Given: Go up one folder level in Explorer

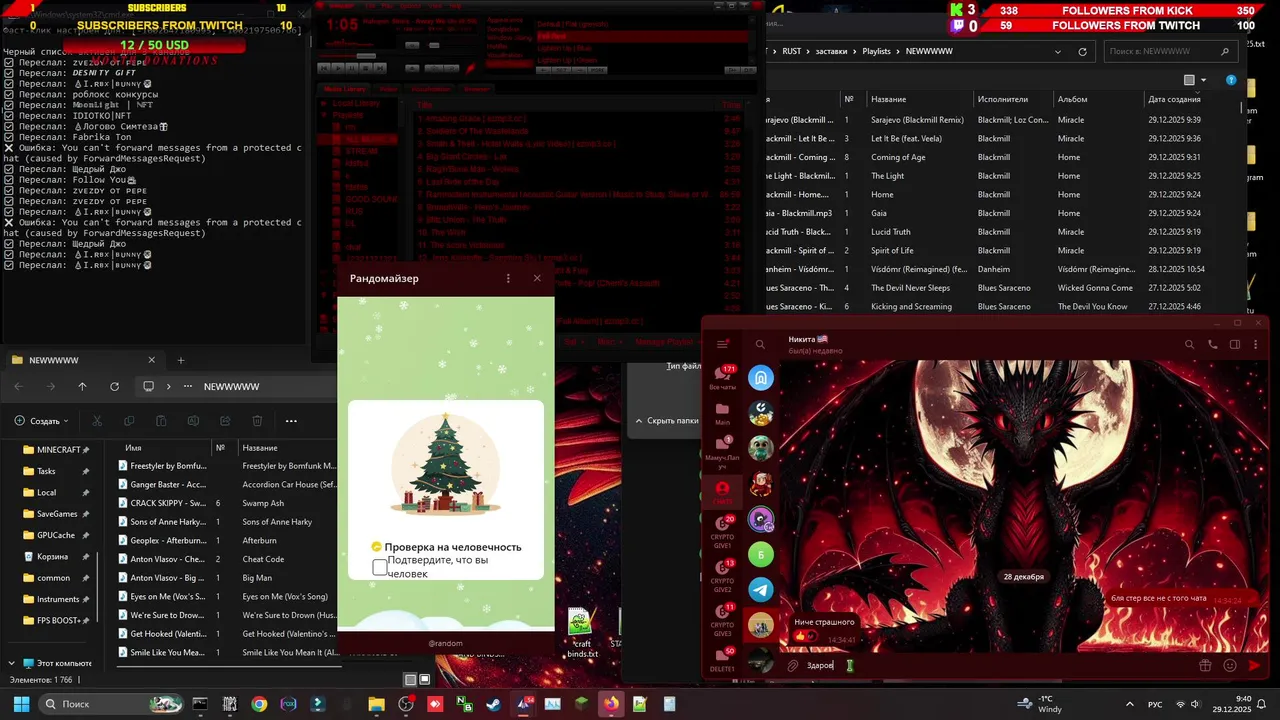Looking at the screenshot, I should coord(82,386).
